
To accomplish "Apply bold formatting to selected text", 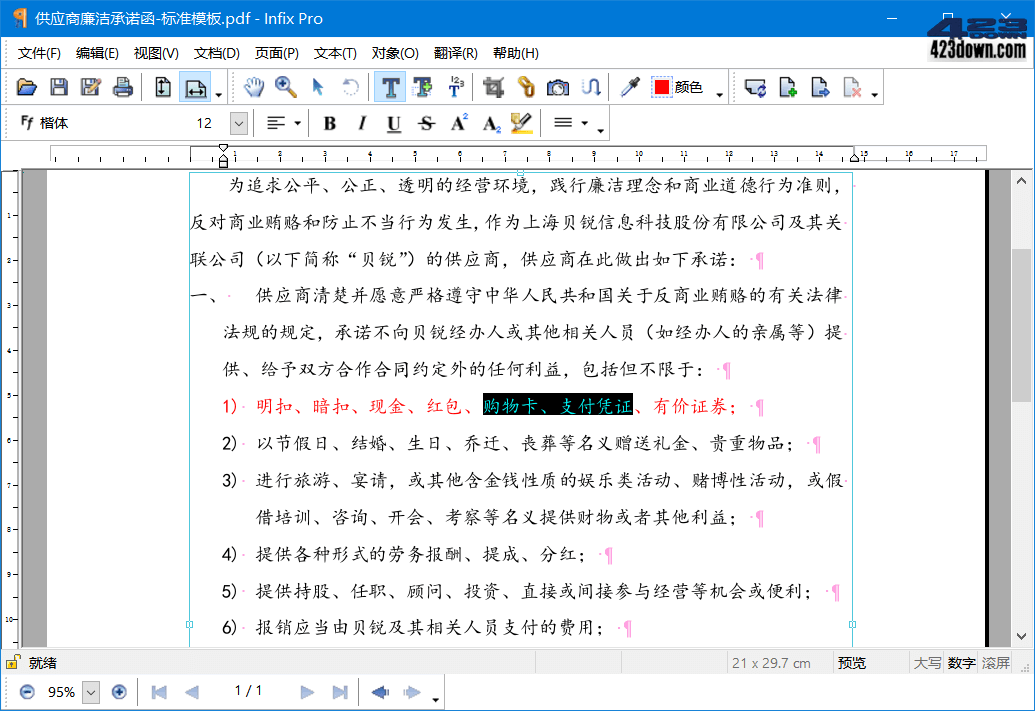I will 329,123.
